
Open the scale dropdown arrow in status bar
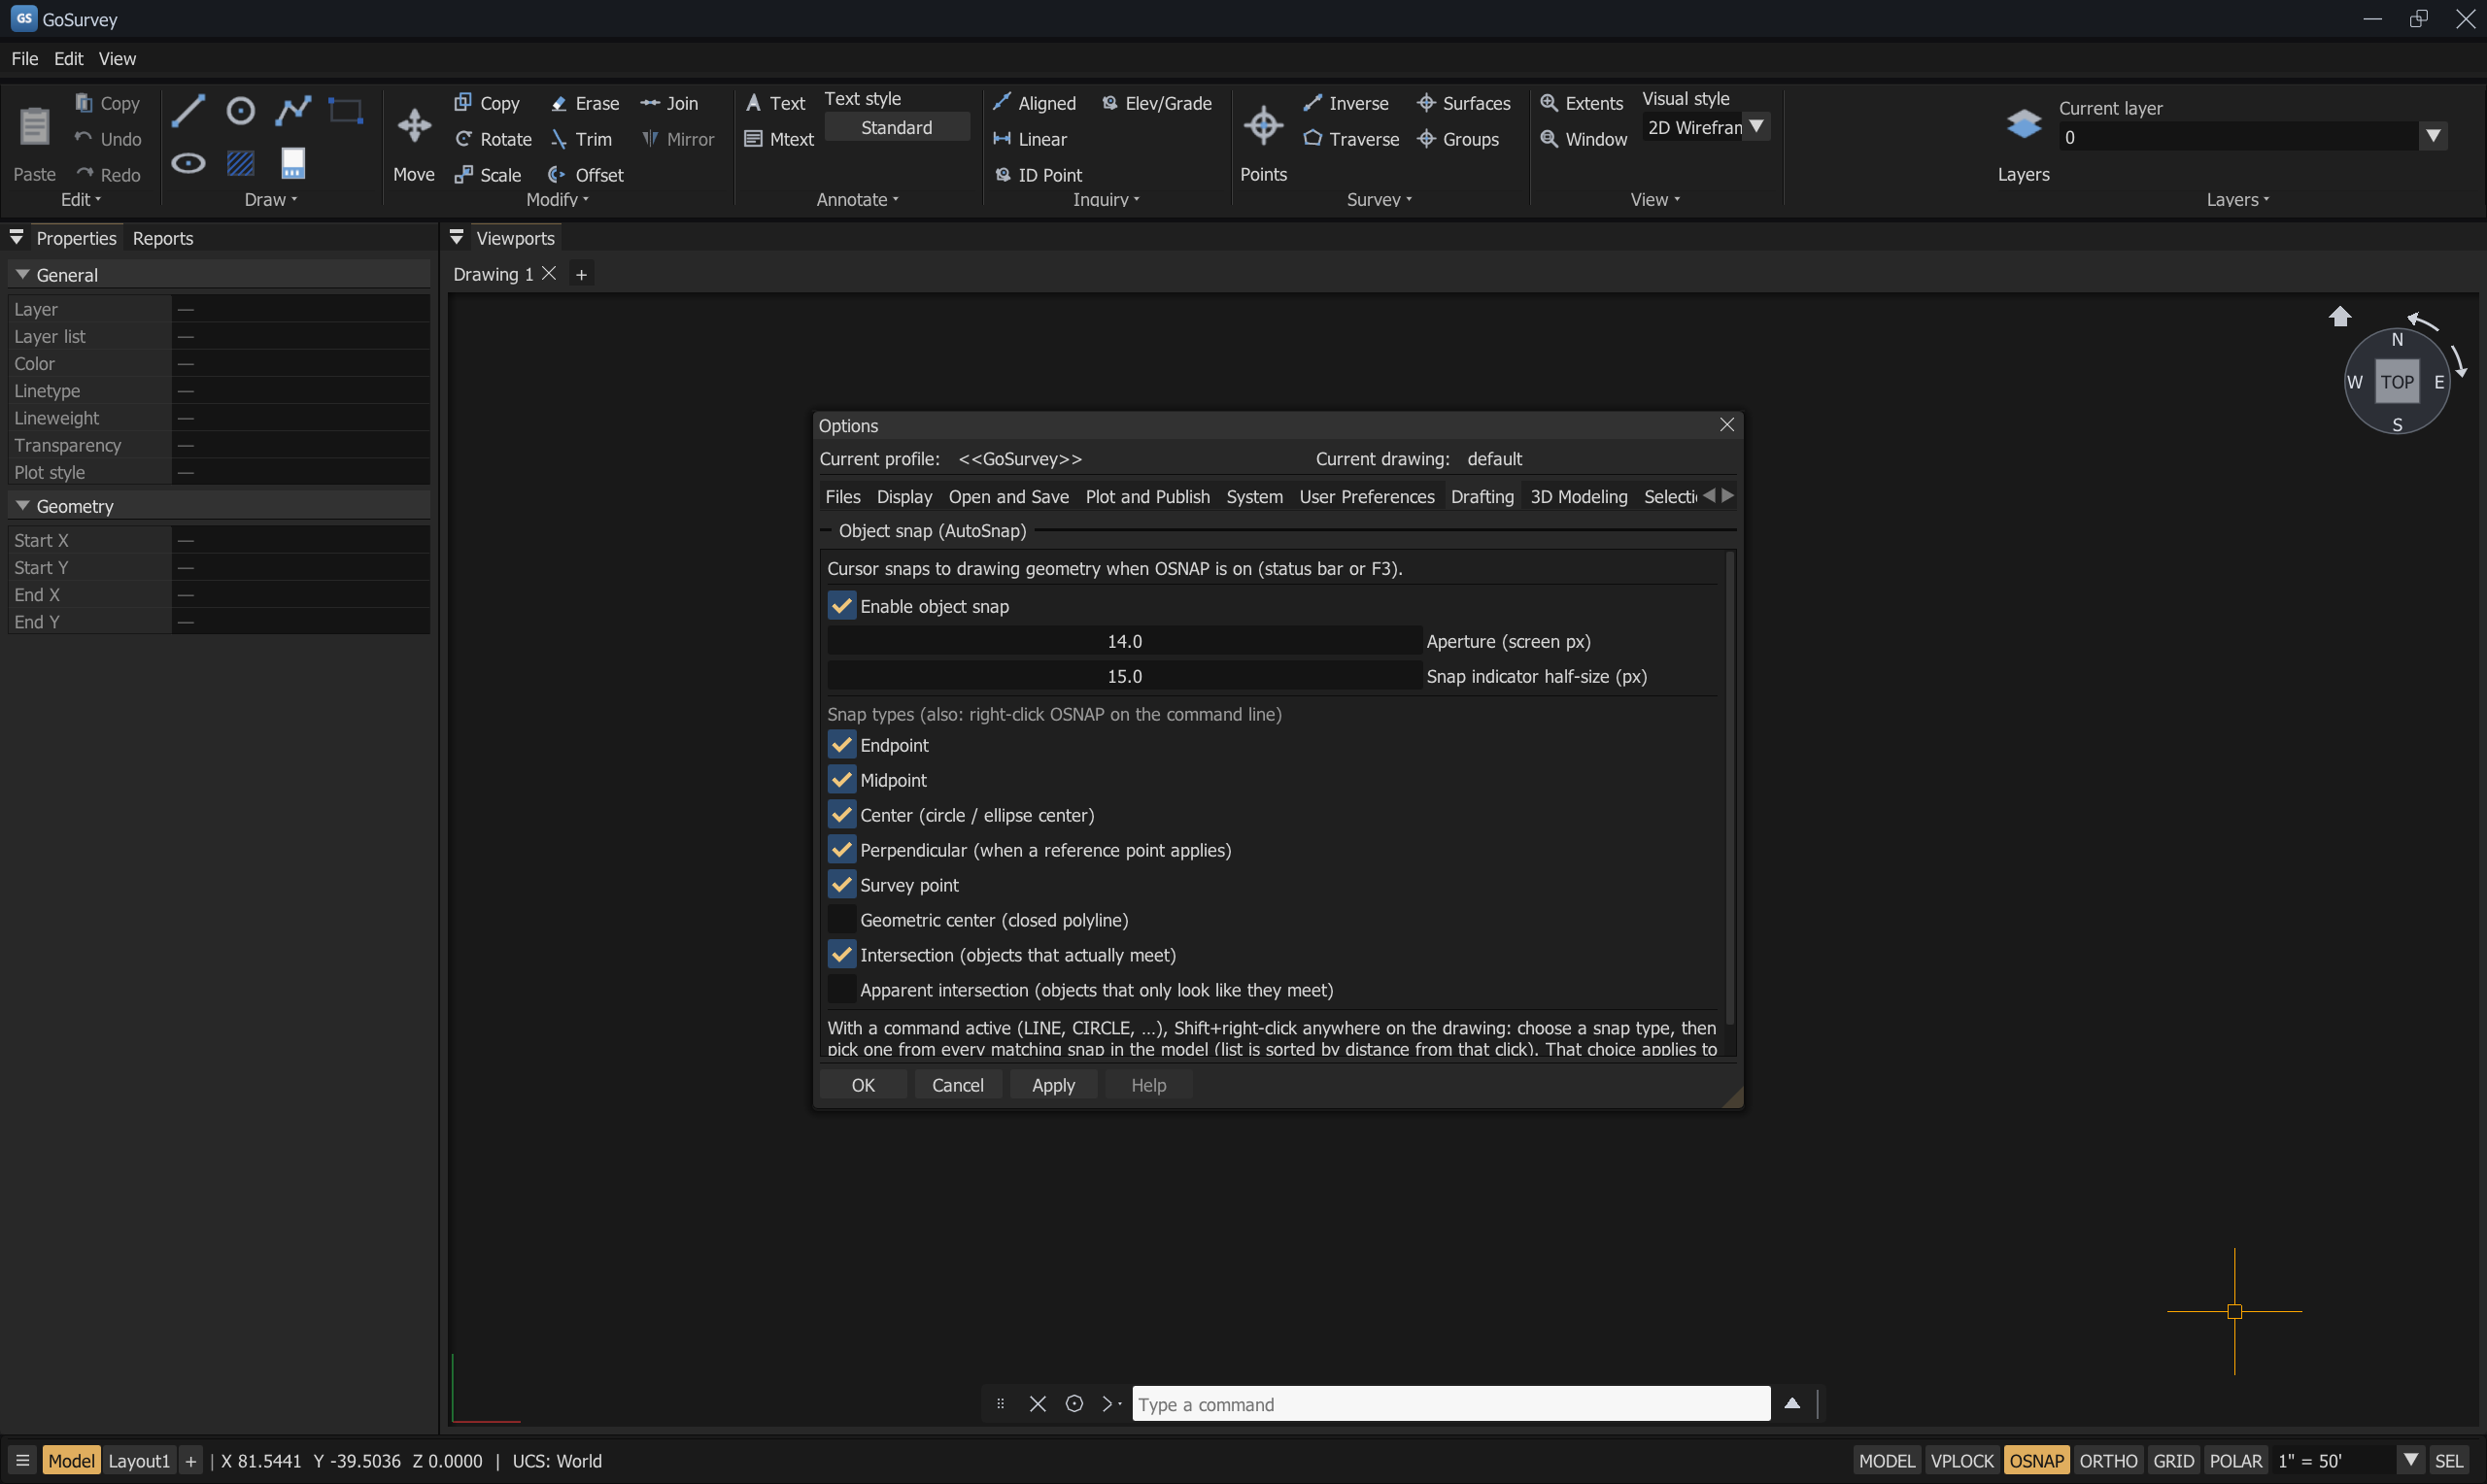click(2411, 1460)
